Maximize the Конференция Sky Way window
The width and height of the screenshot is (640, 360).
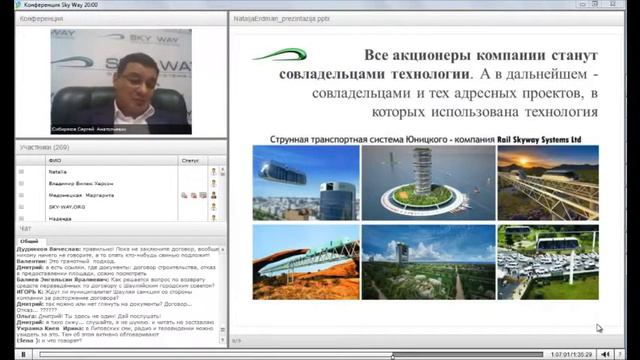[x=596, y=4]
